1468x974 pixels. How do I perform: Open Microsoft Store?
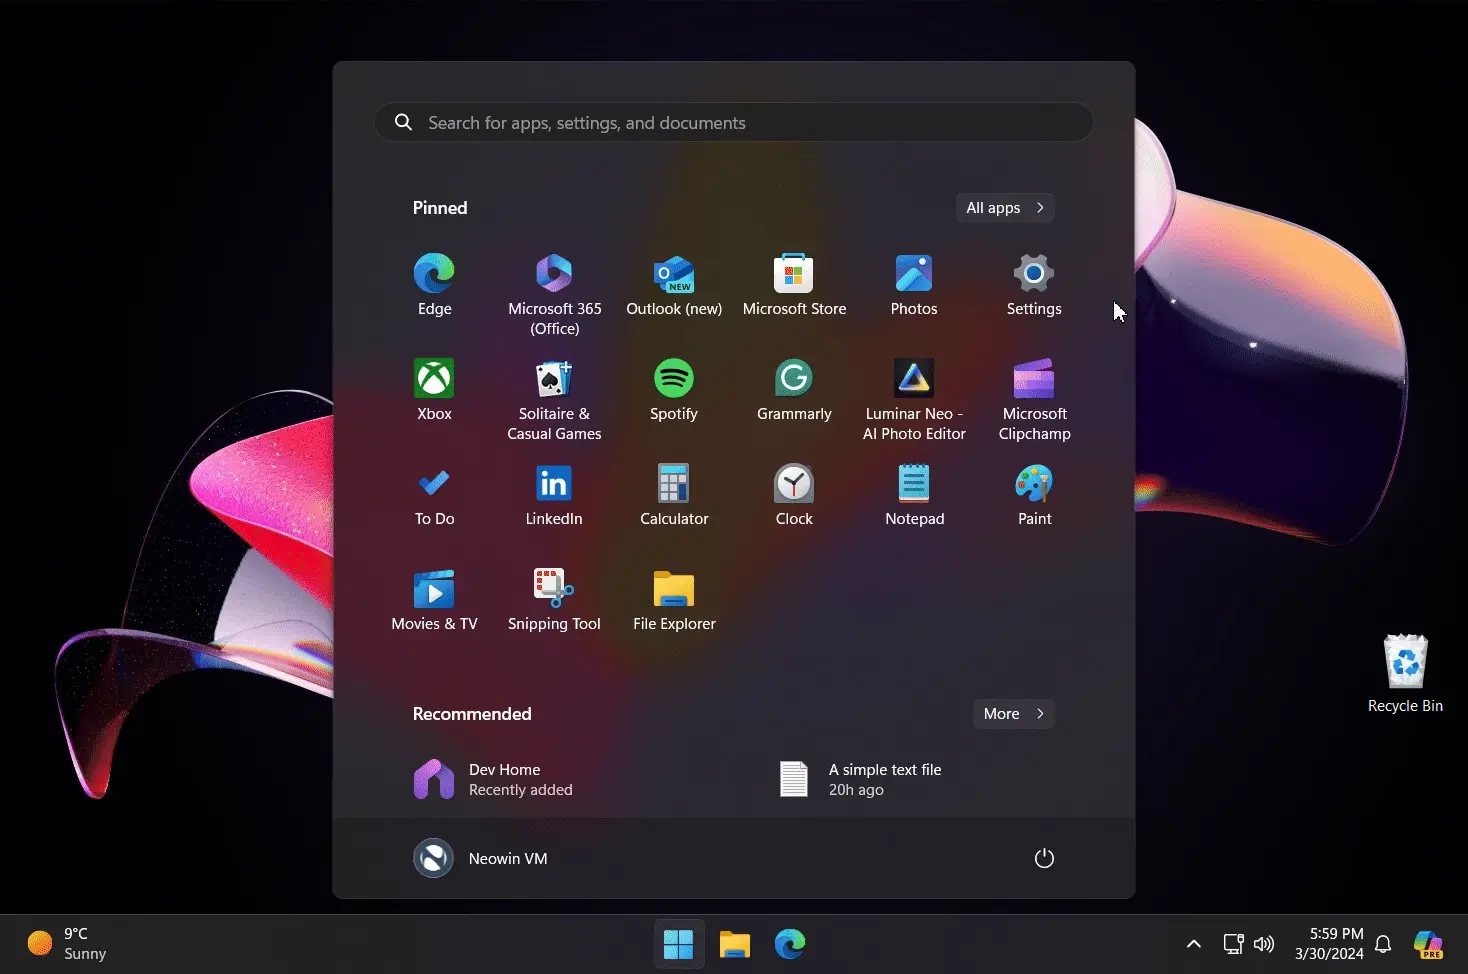click(794, 286)
